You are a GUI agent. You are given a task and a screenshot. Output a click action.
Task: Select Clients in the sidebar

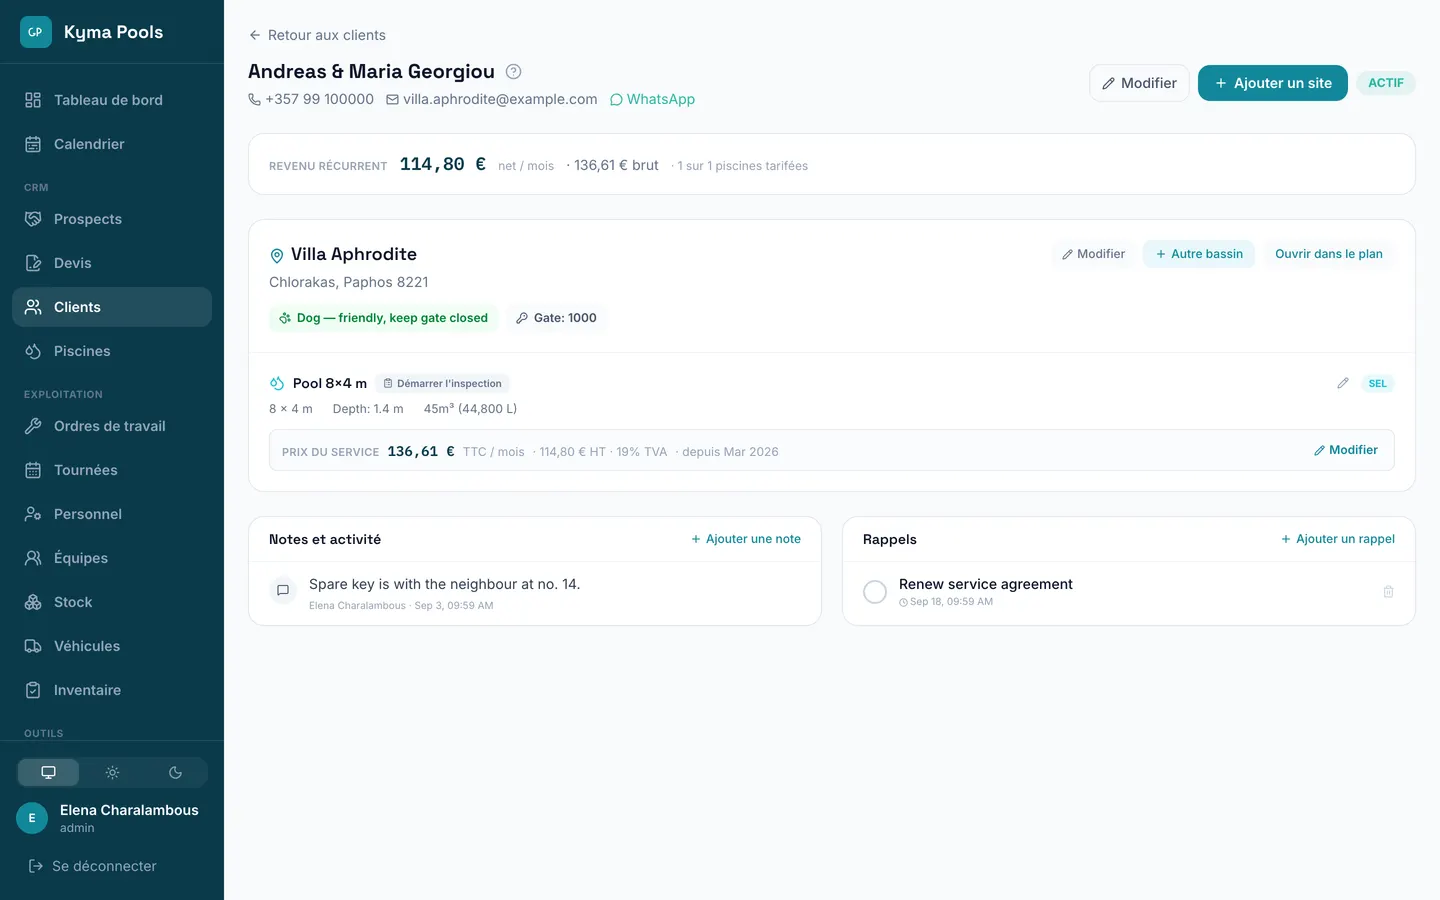[x=112, y=307]
